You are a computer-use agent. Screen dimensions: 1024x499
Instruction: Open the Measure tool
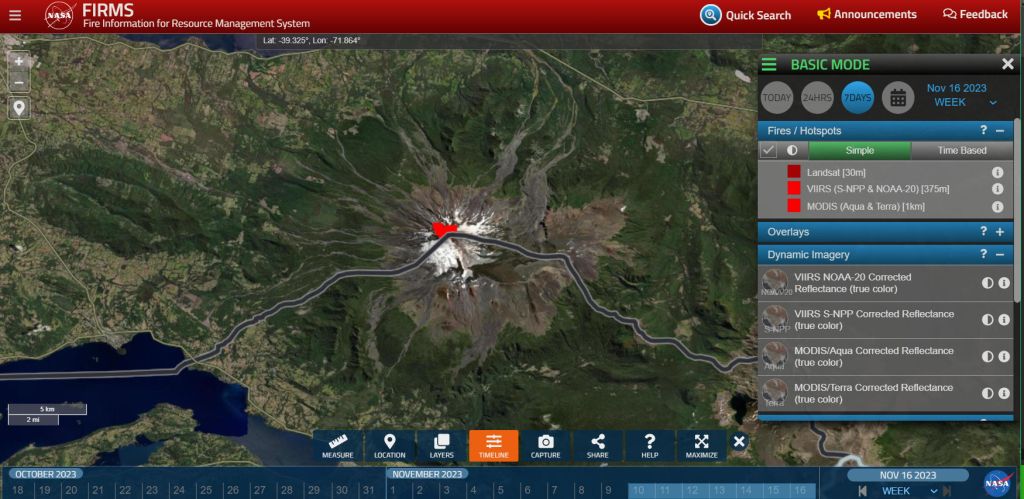(x=338, y=446)
